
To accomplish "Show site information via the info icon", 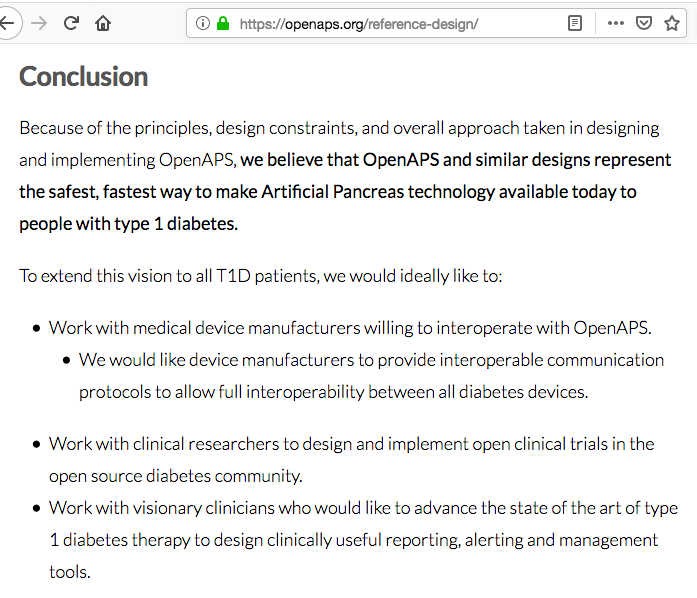I will click(203, 23).
